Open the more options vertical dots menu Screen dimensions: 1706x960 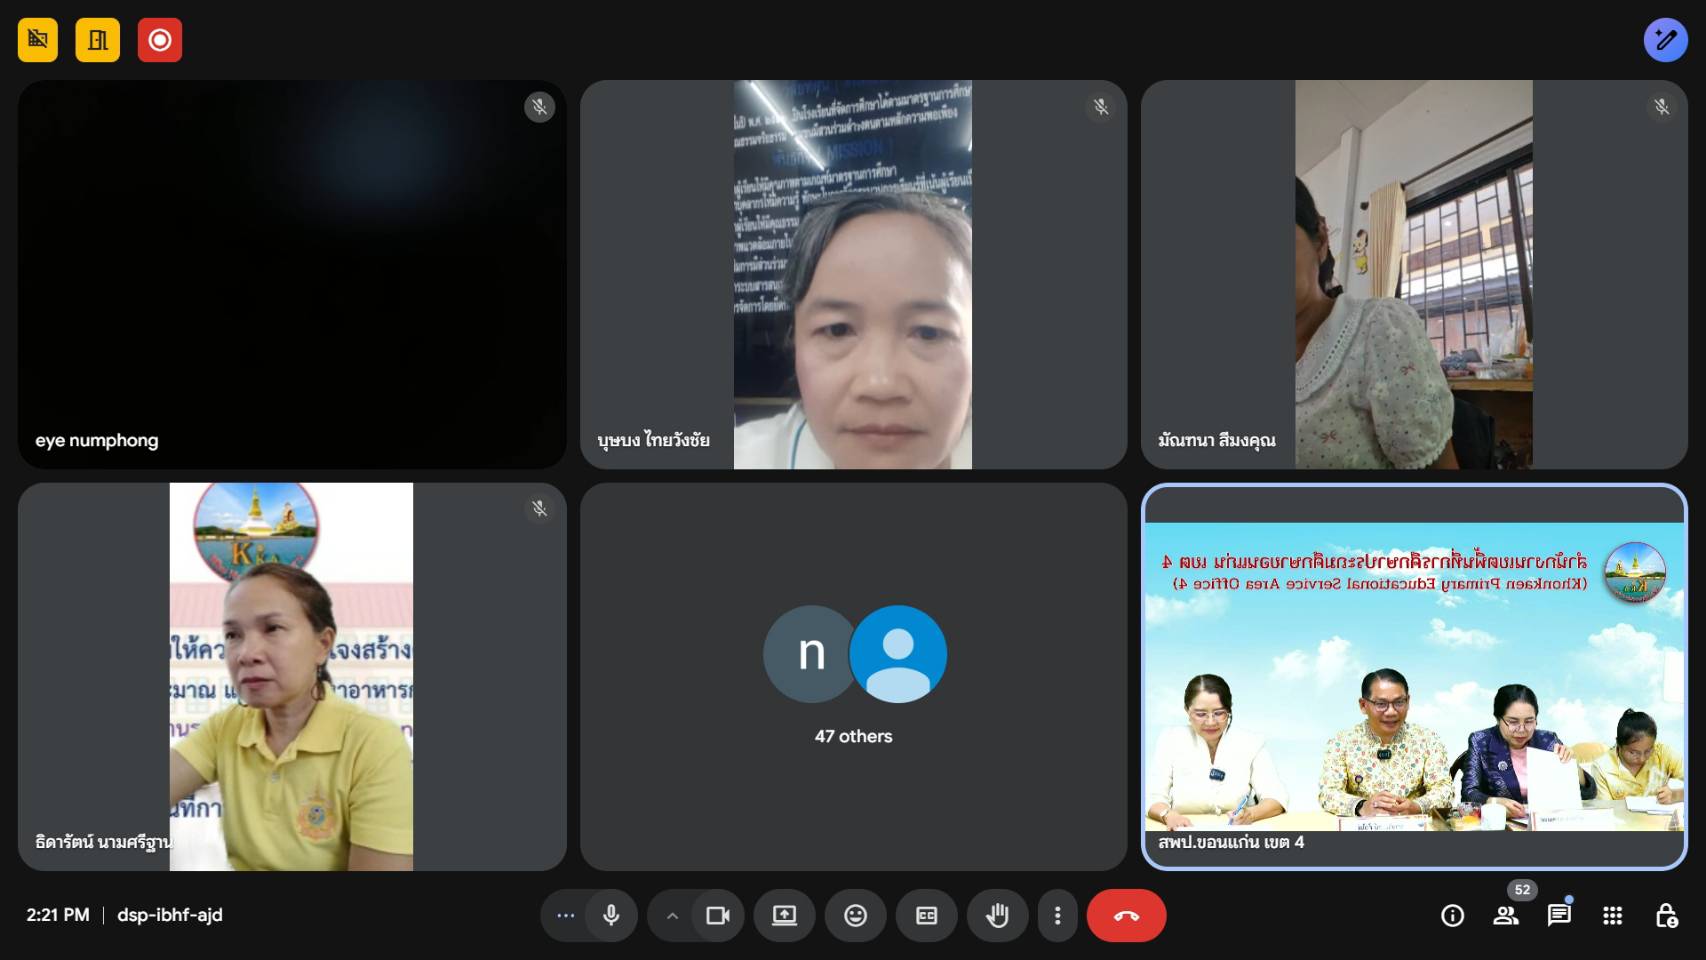tap(1057, 916)
